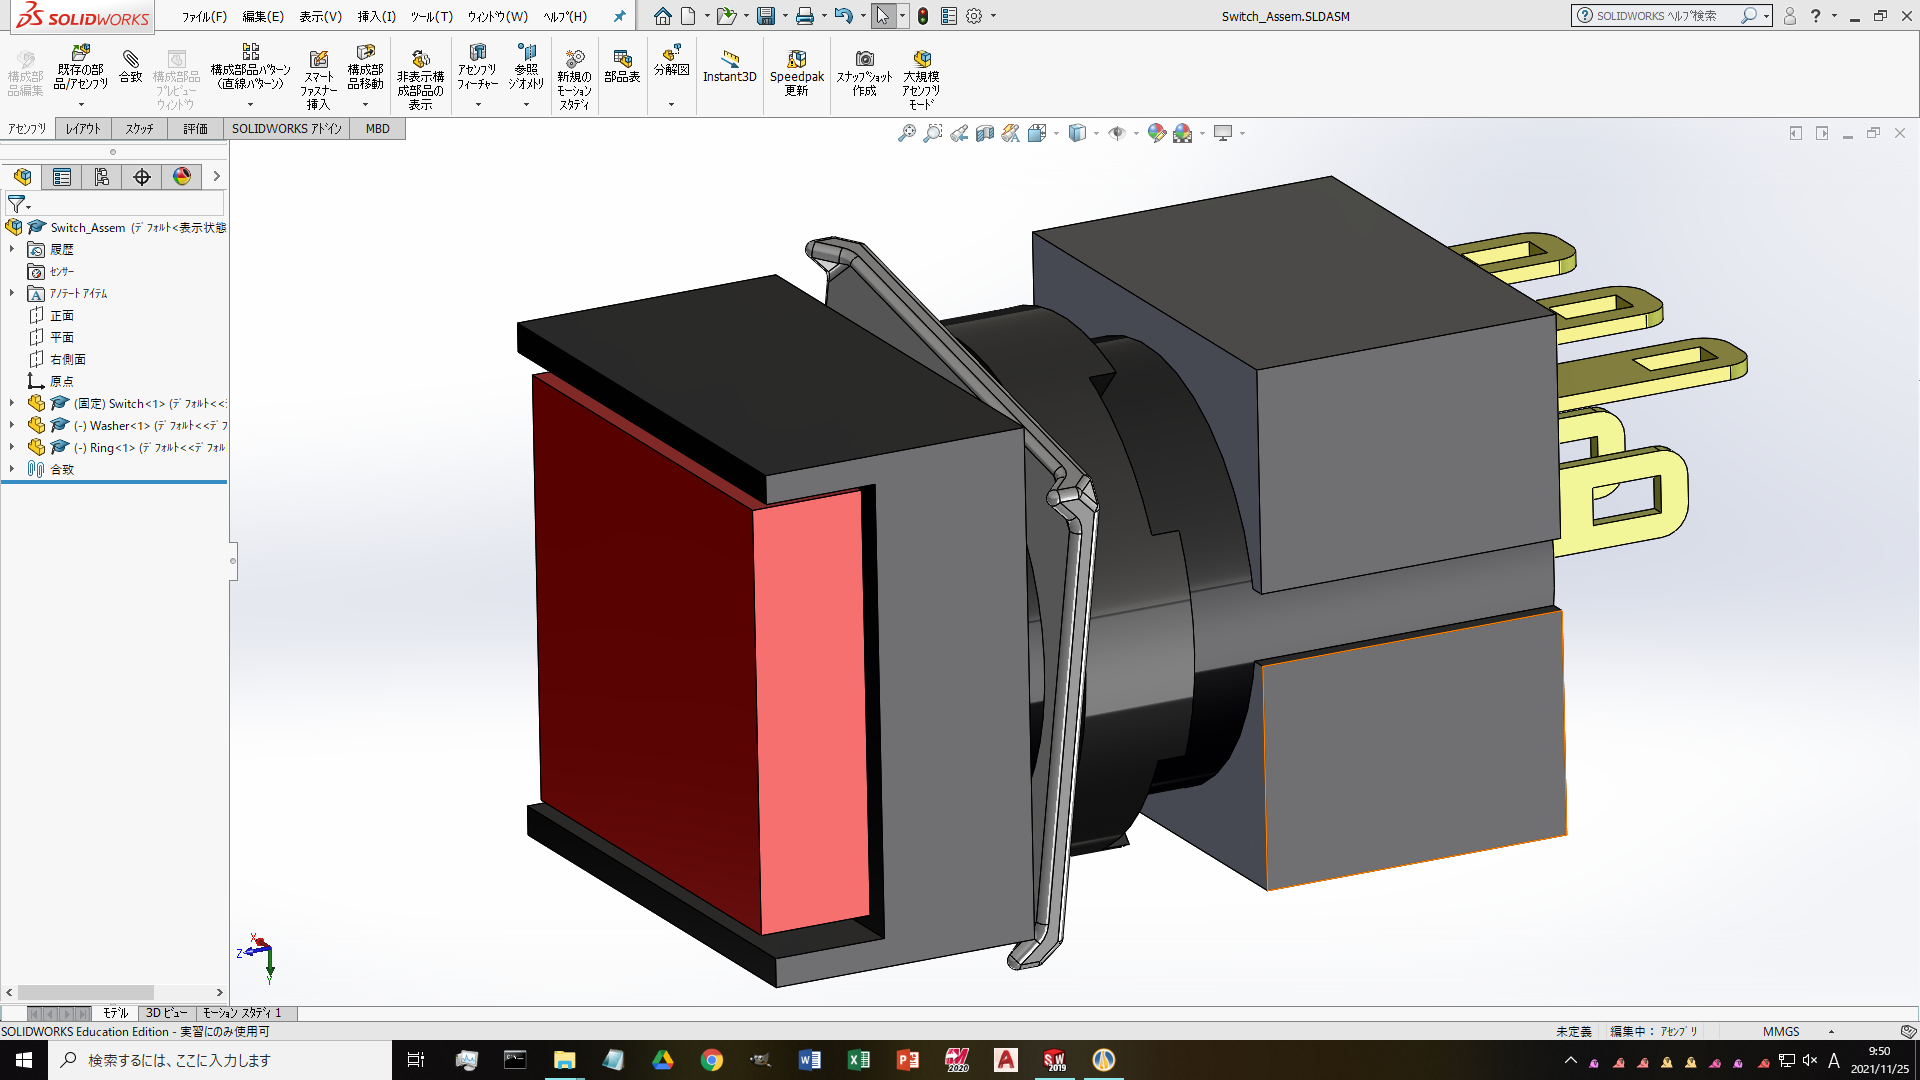The height and width of the screenshot is (1080, 1920).
Task: Expand the Washer<1> tree node
Action: [x=12, y=425]
